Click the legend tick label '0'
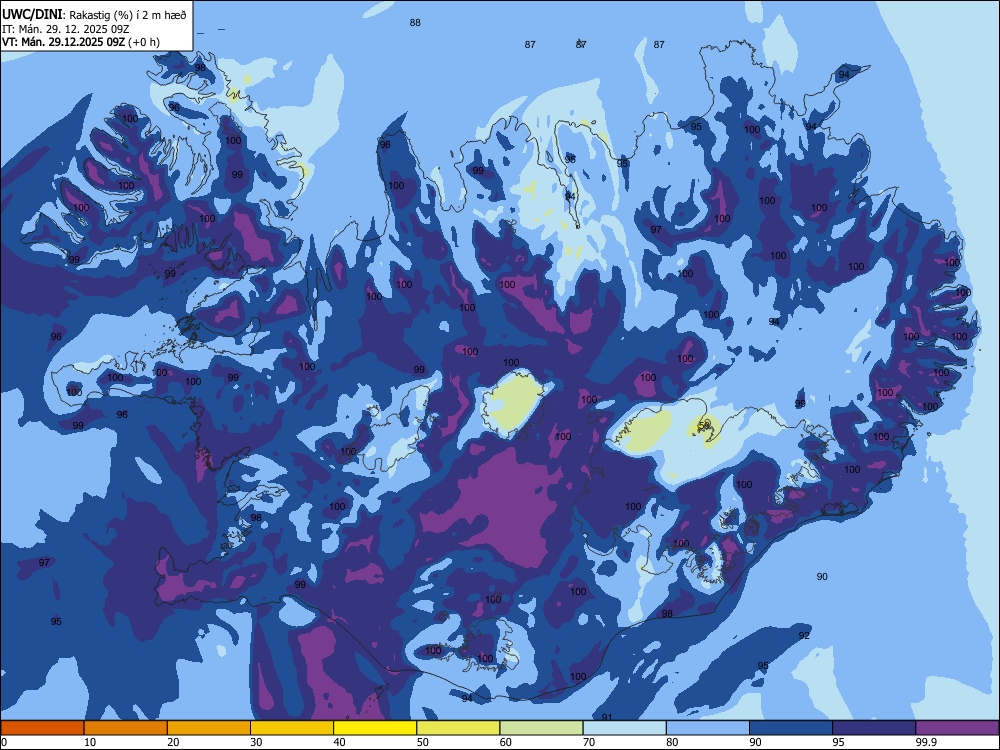 (x=4, y=742)
